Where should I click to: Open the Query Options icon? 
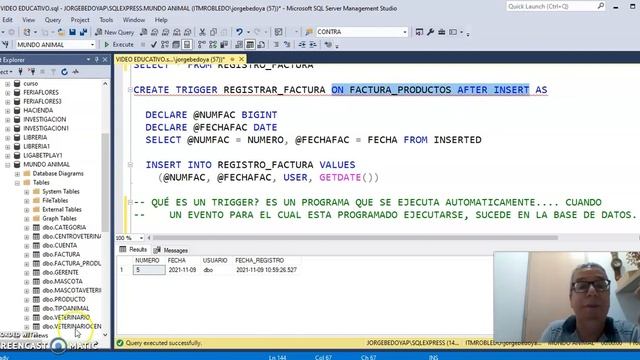click(x=176, y=44)
